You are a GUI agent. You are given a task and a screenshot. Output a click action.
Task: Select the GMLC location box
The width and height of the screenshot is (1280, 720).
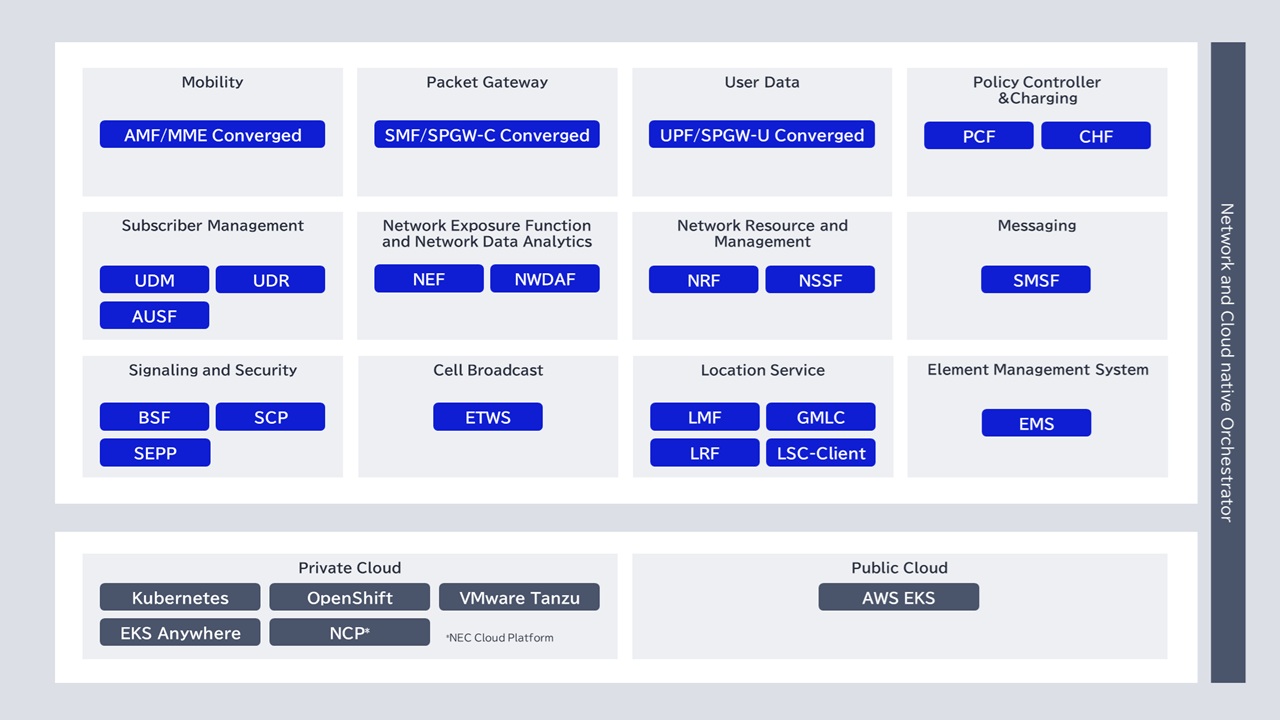pyautogui.click(x=821, y=417)
